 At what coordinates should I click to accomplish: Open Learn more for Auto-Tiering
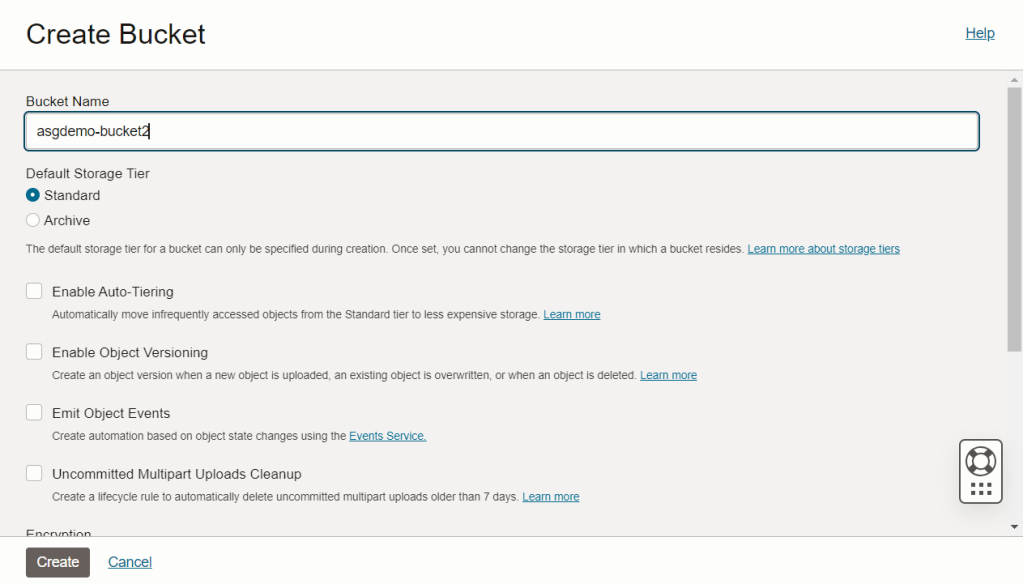tap(571, 314)
